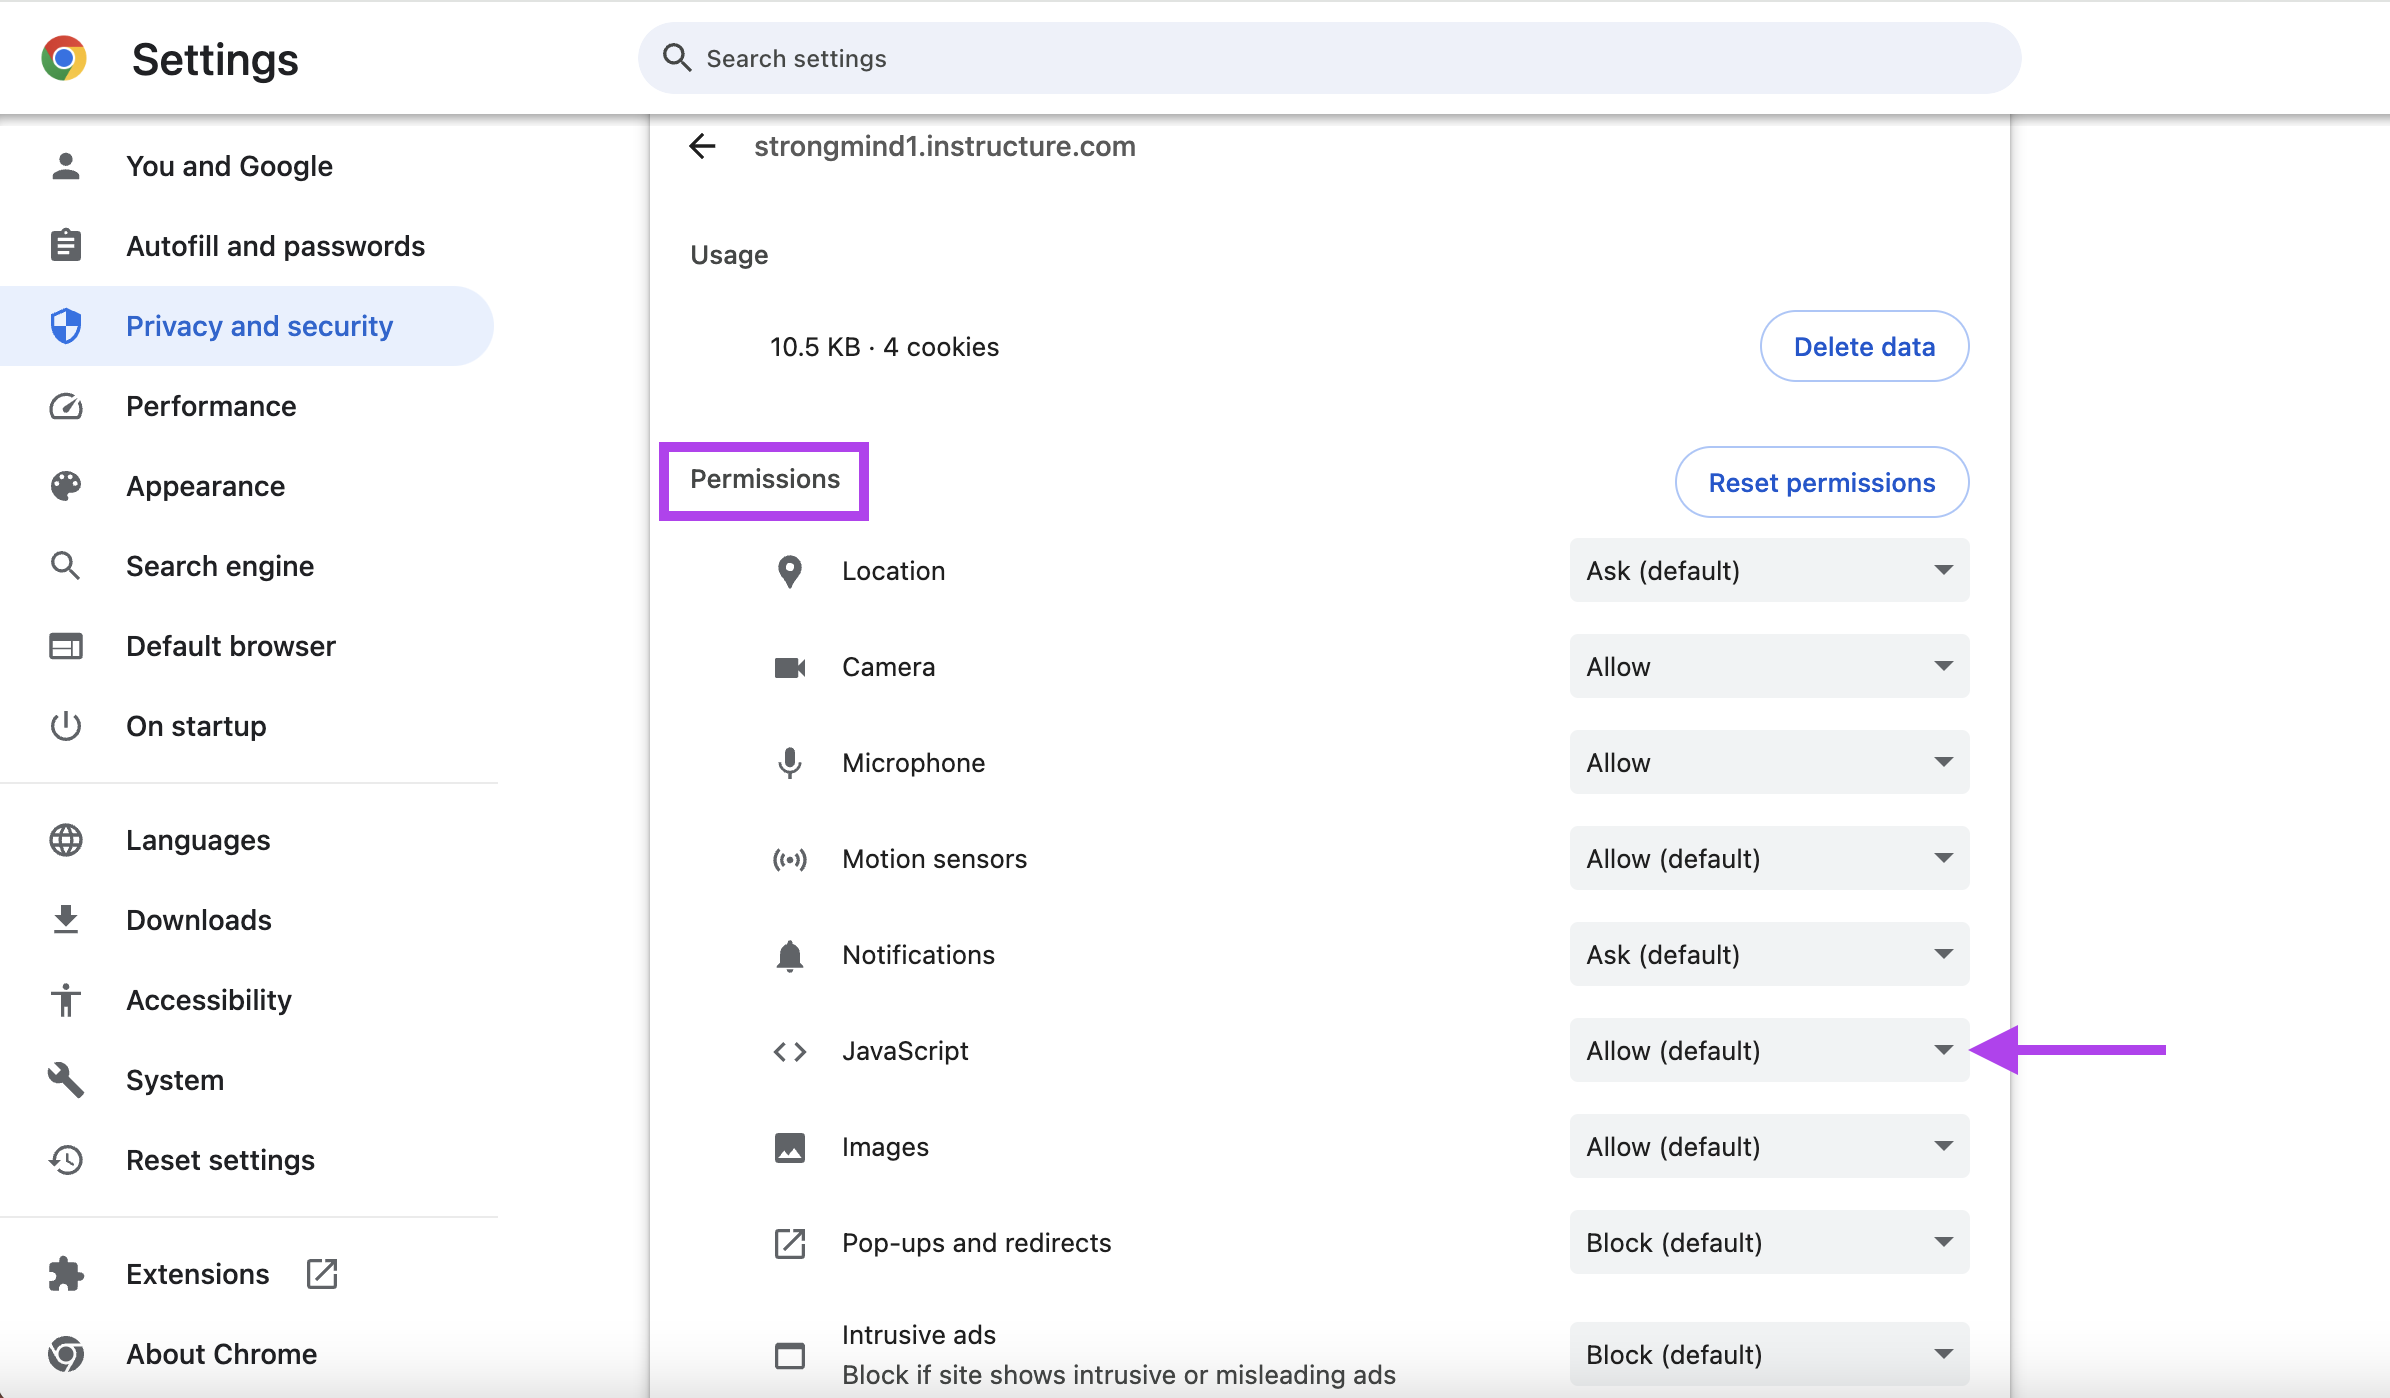The image size is (2390, 1398).
Task: Click the Motion sensors permission icon
Action: point(791,859)
